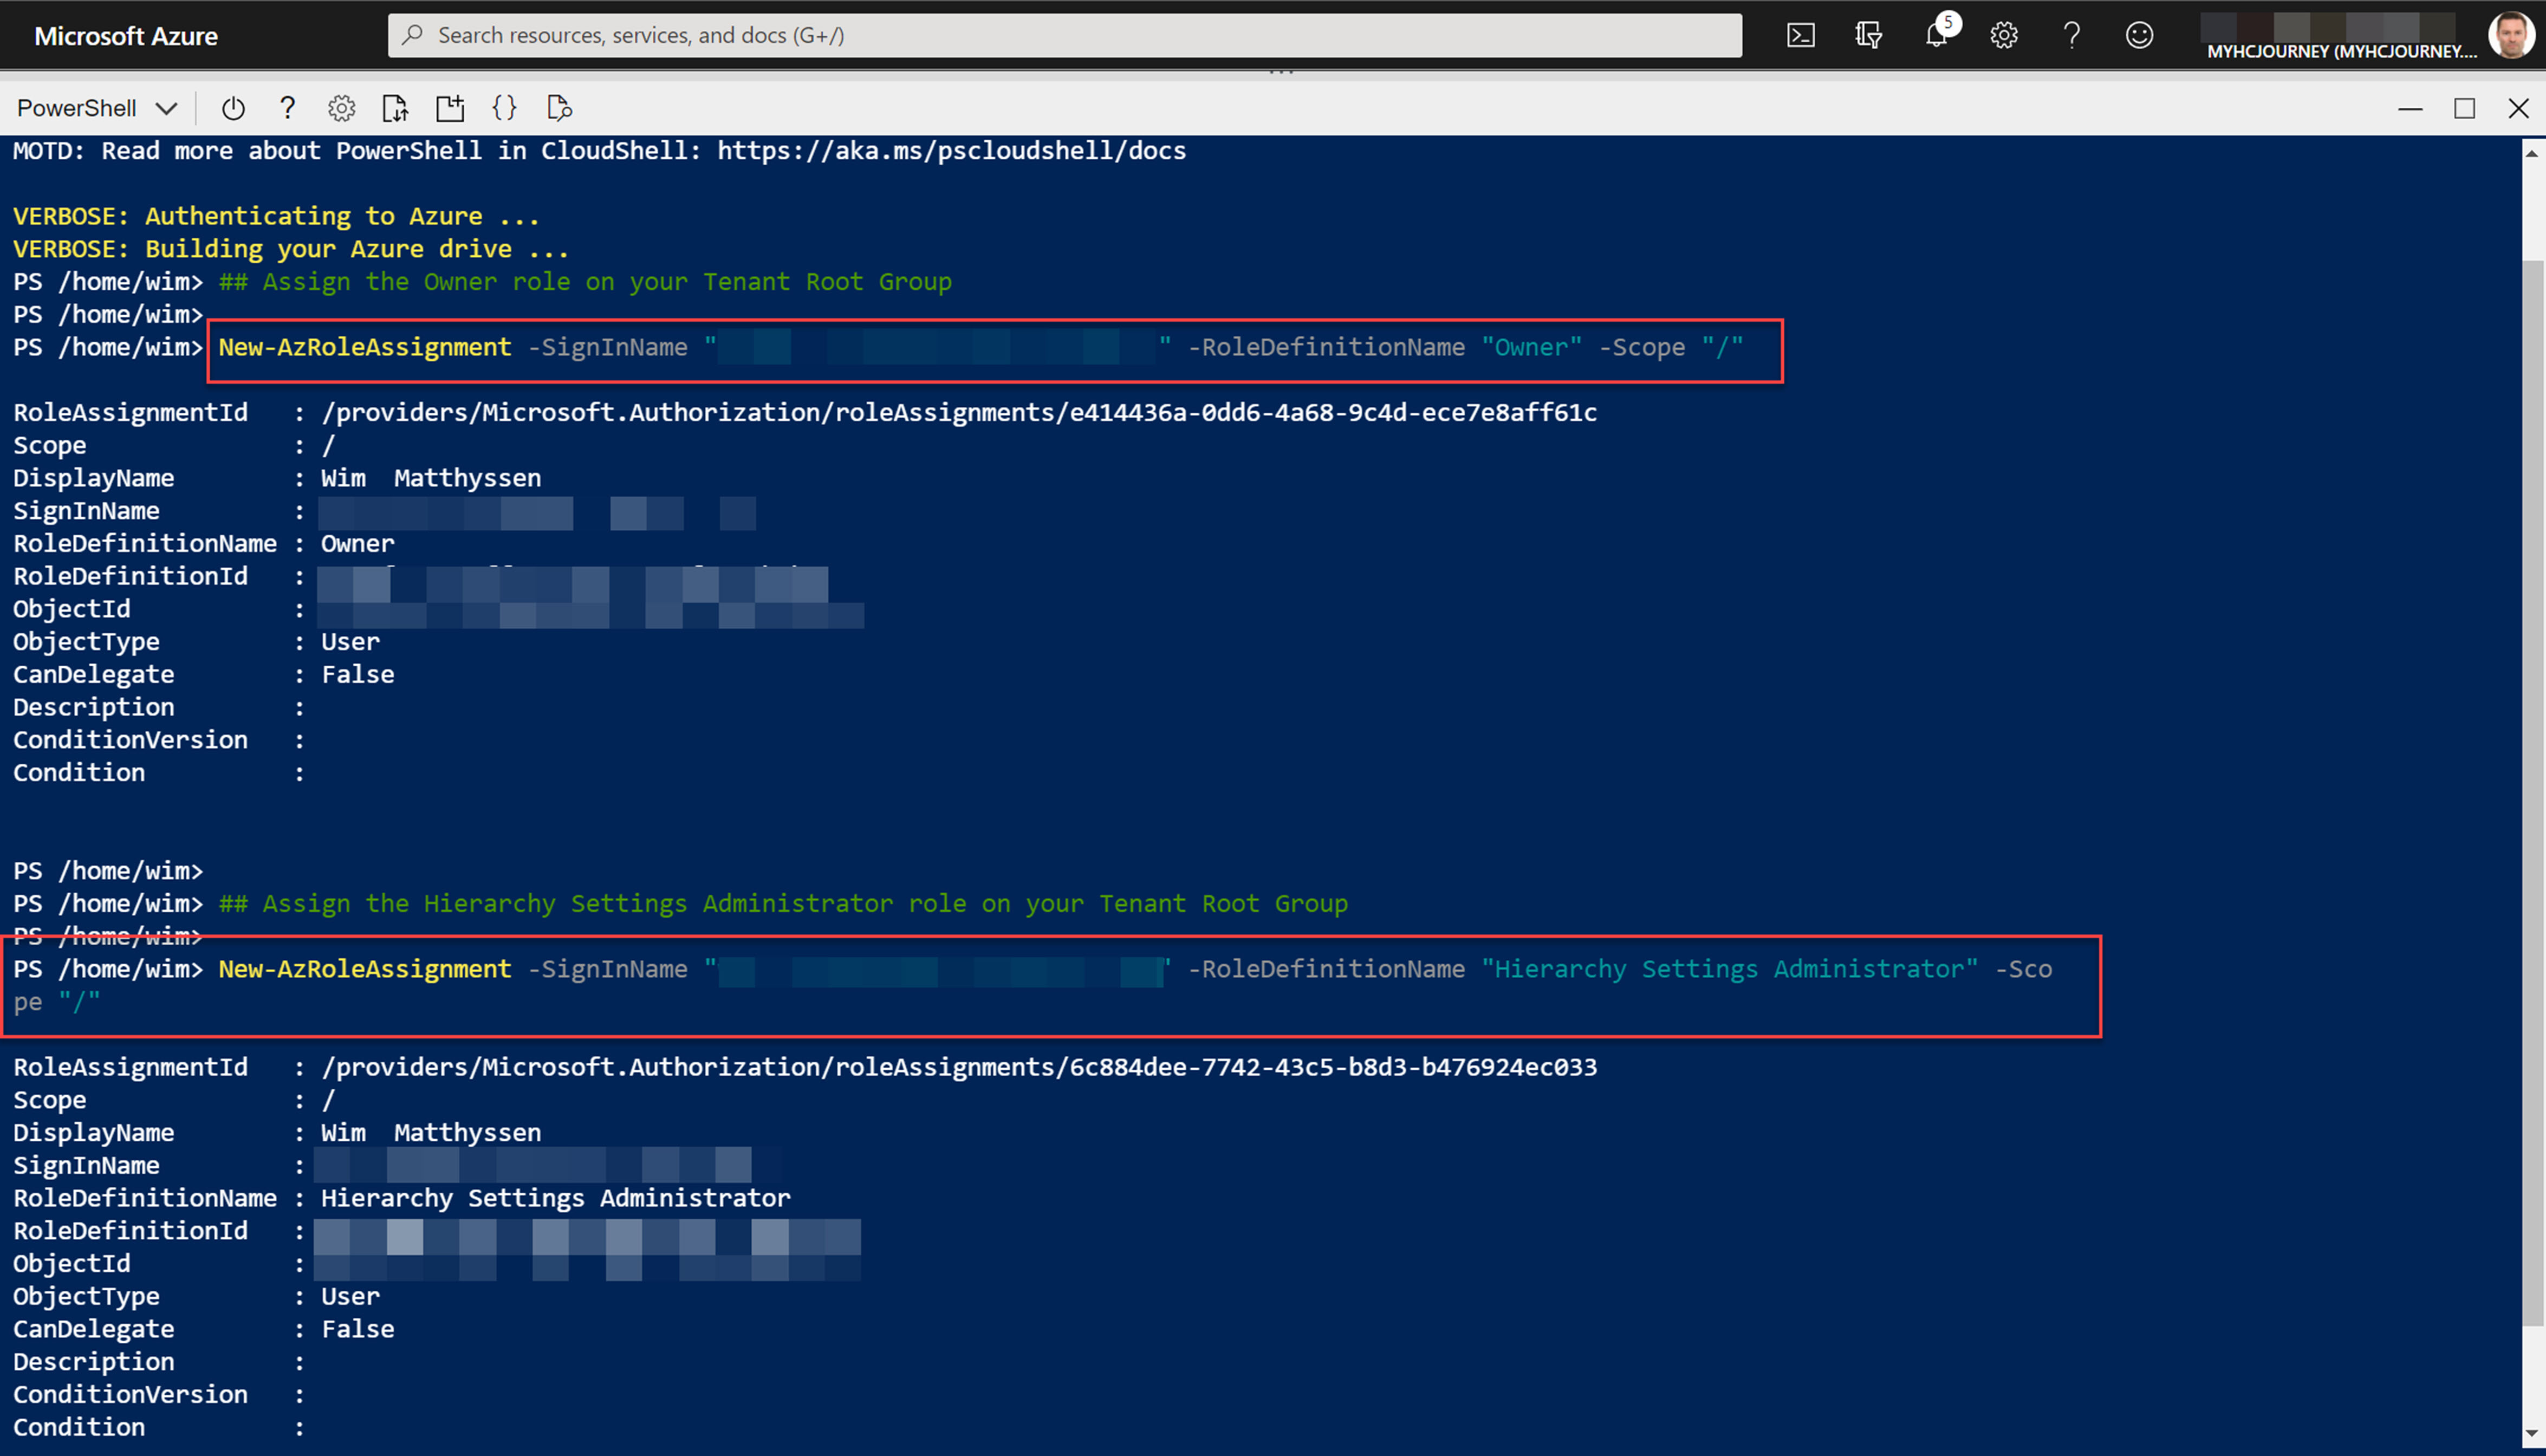
Task: Open Cloud Shell help question mark
Action: click(x=288, y=108)
